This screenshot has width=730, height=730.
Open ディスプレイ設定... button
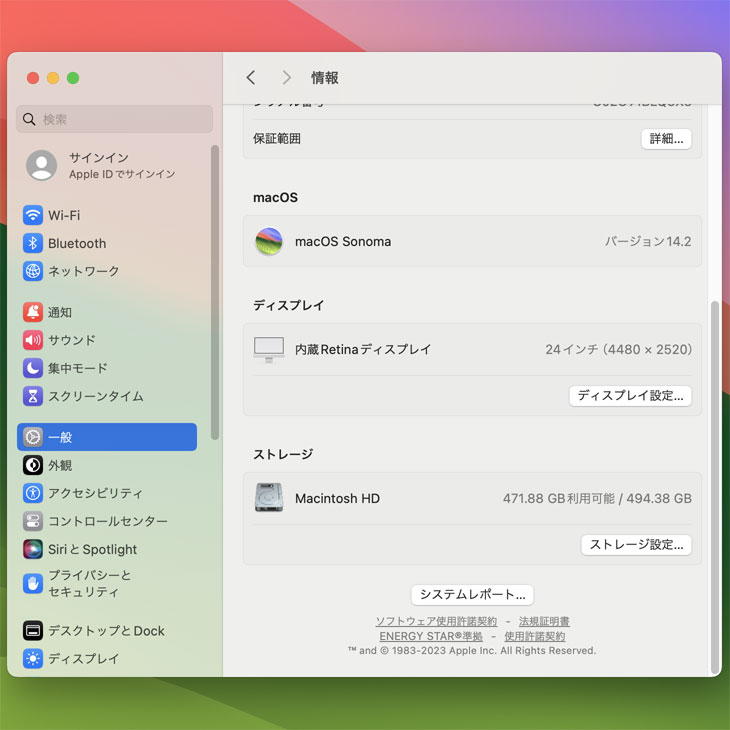(x=630, y=395)
